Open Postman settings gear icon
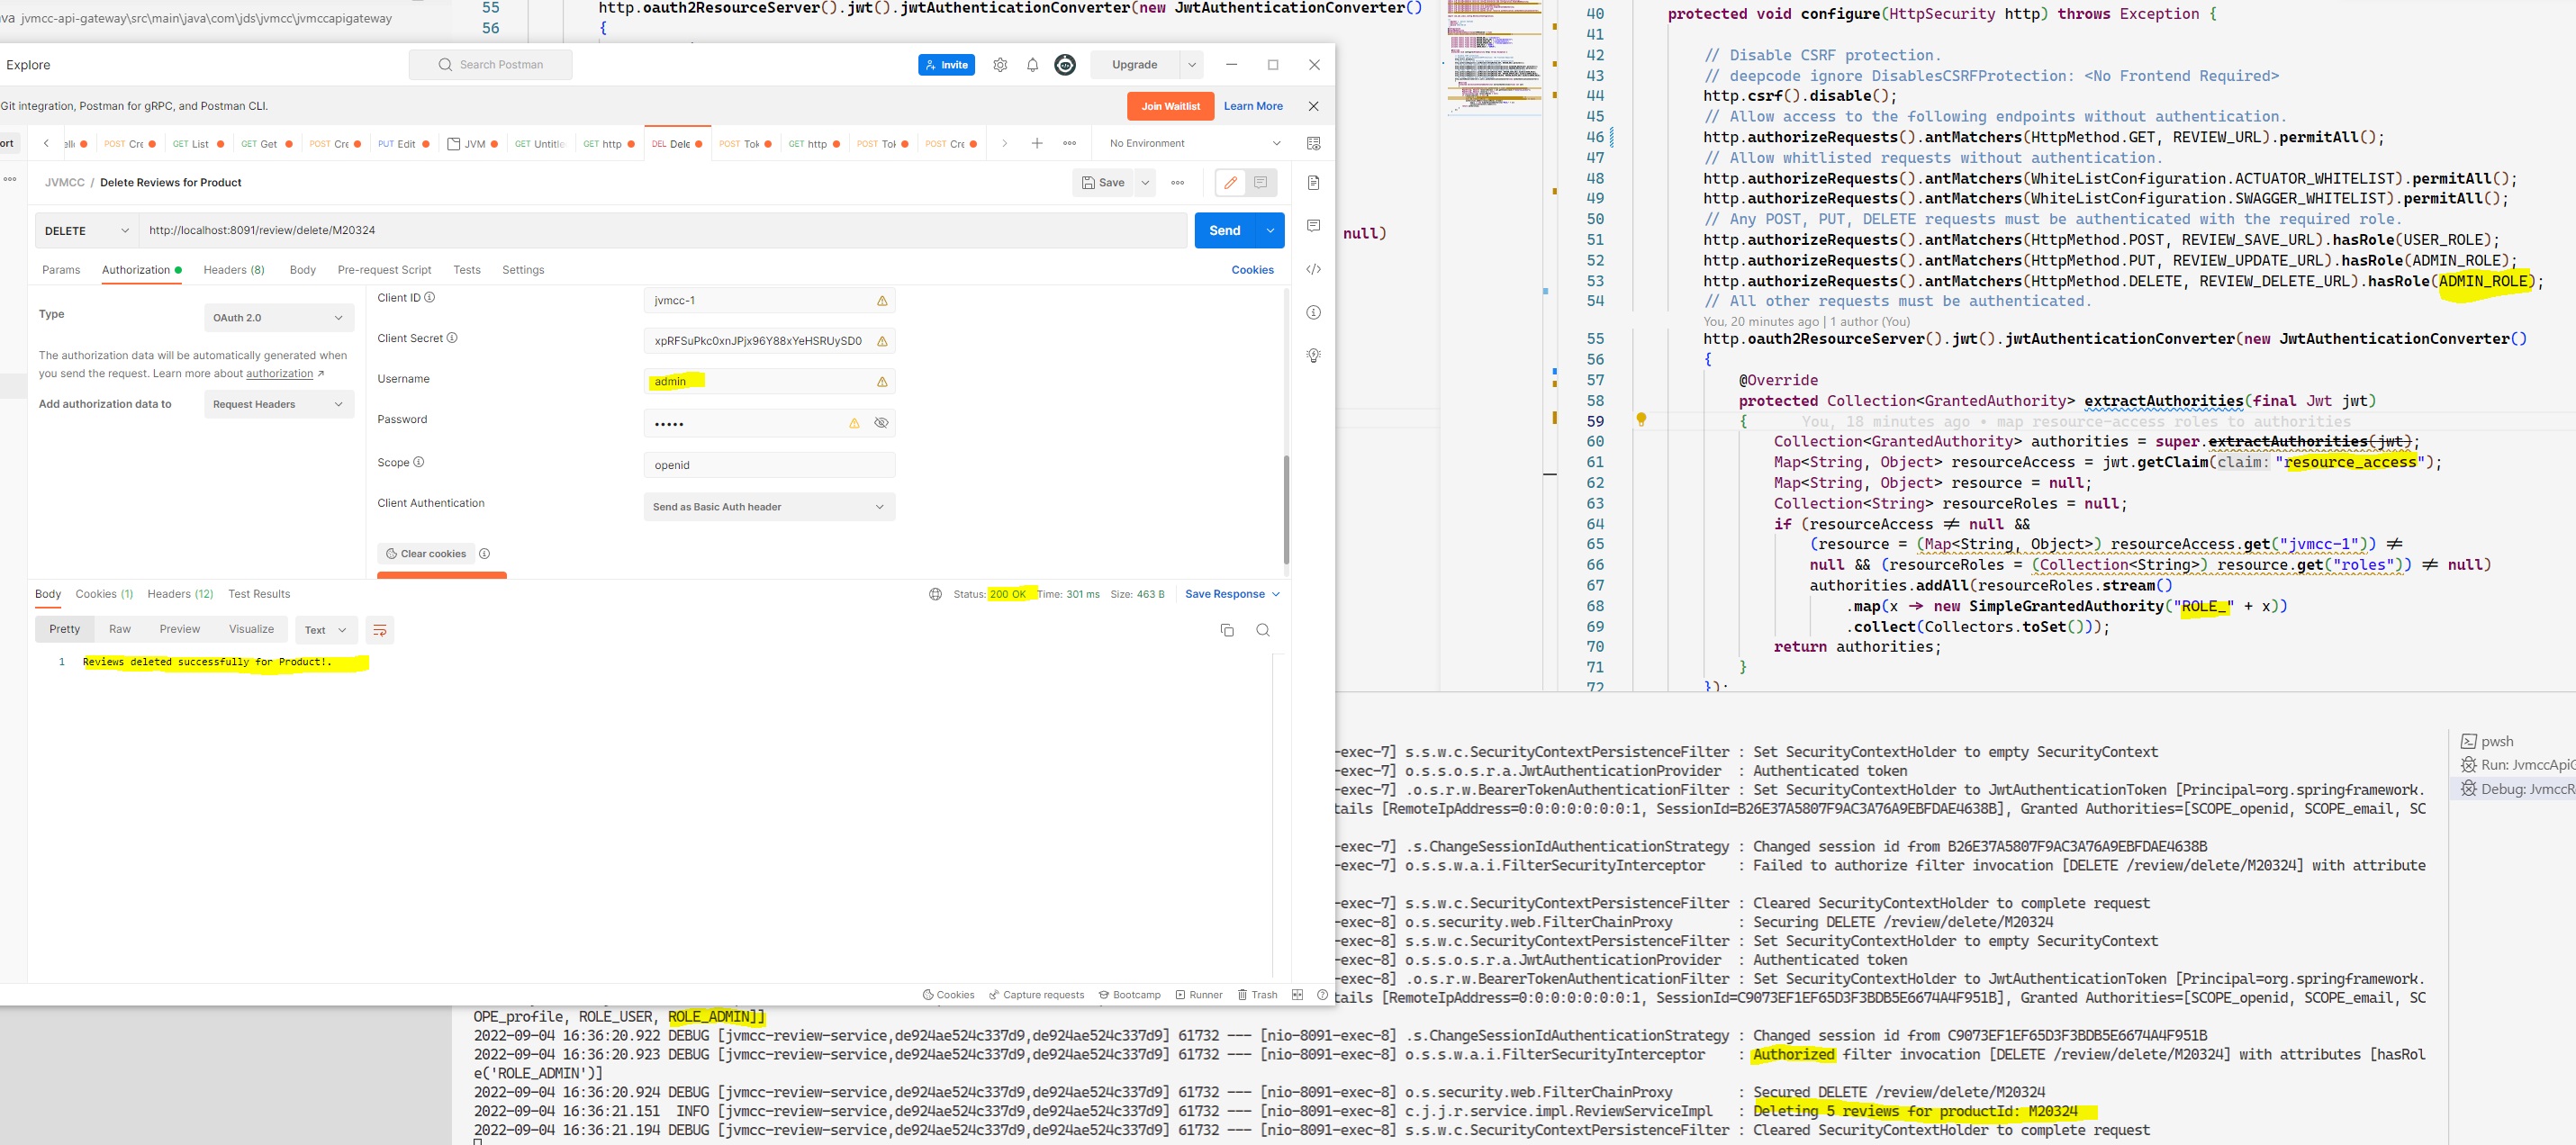 999,65
